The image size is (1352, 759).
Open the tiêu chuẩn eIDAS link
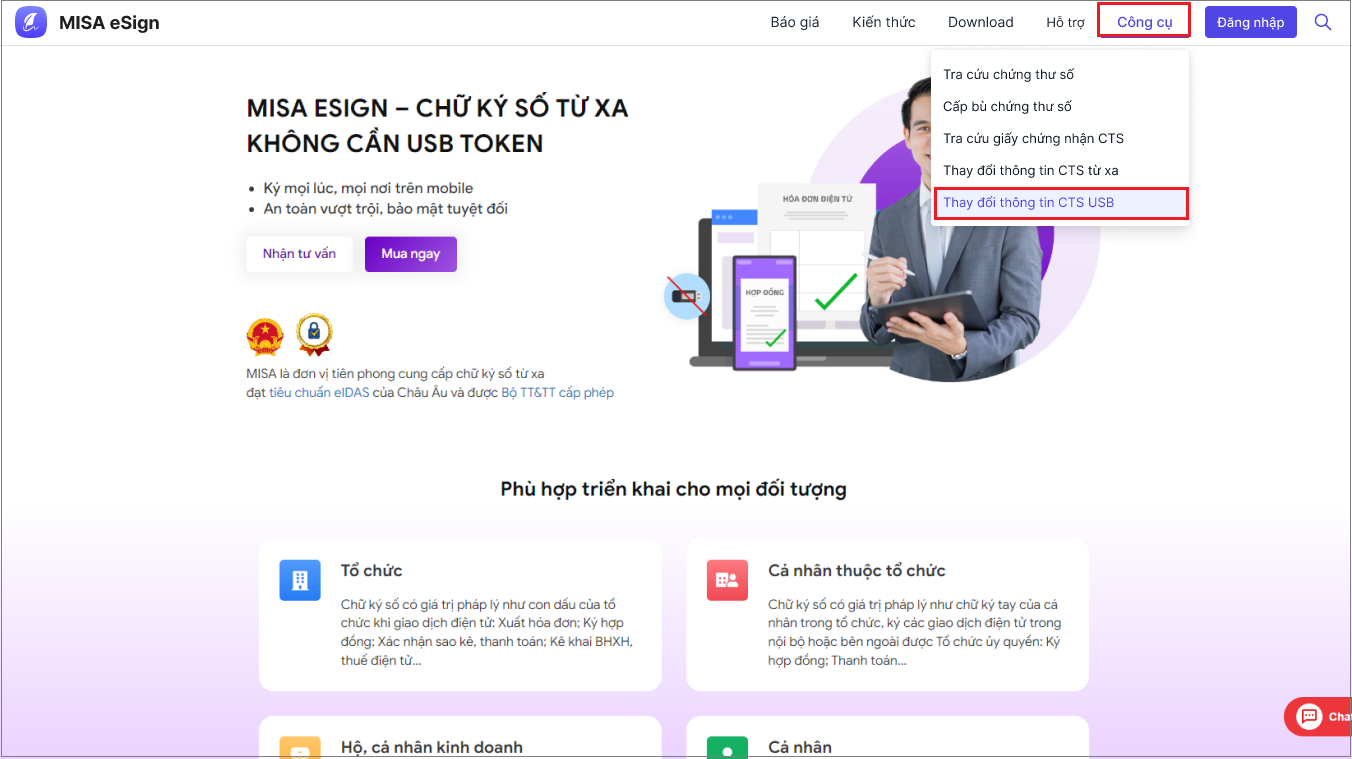coord(318,393)
